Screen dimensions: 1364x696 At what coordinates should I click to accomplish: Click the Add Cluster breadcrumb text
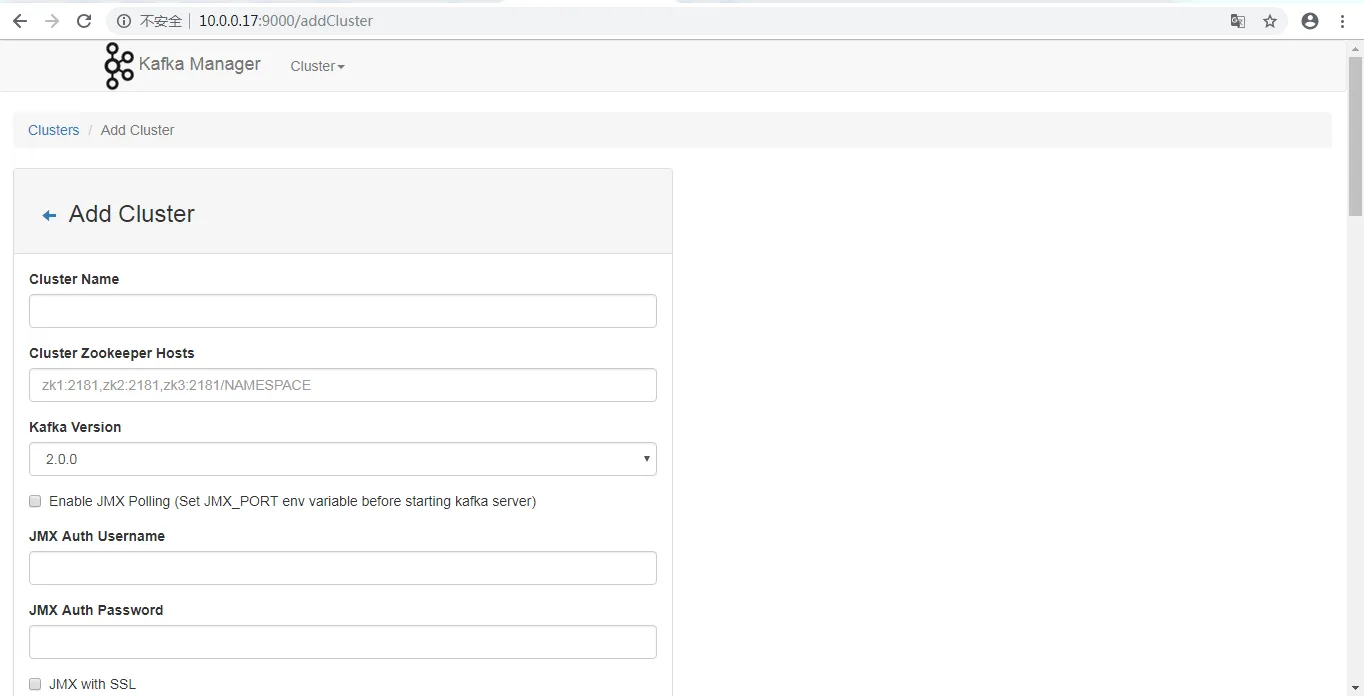(137, 130)
